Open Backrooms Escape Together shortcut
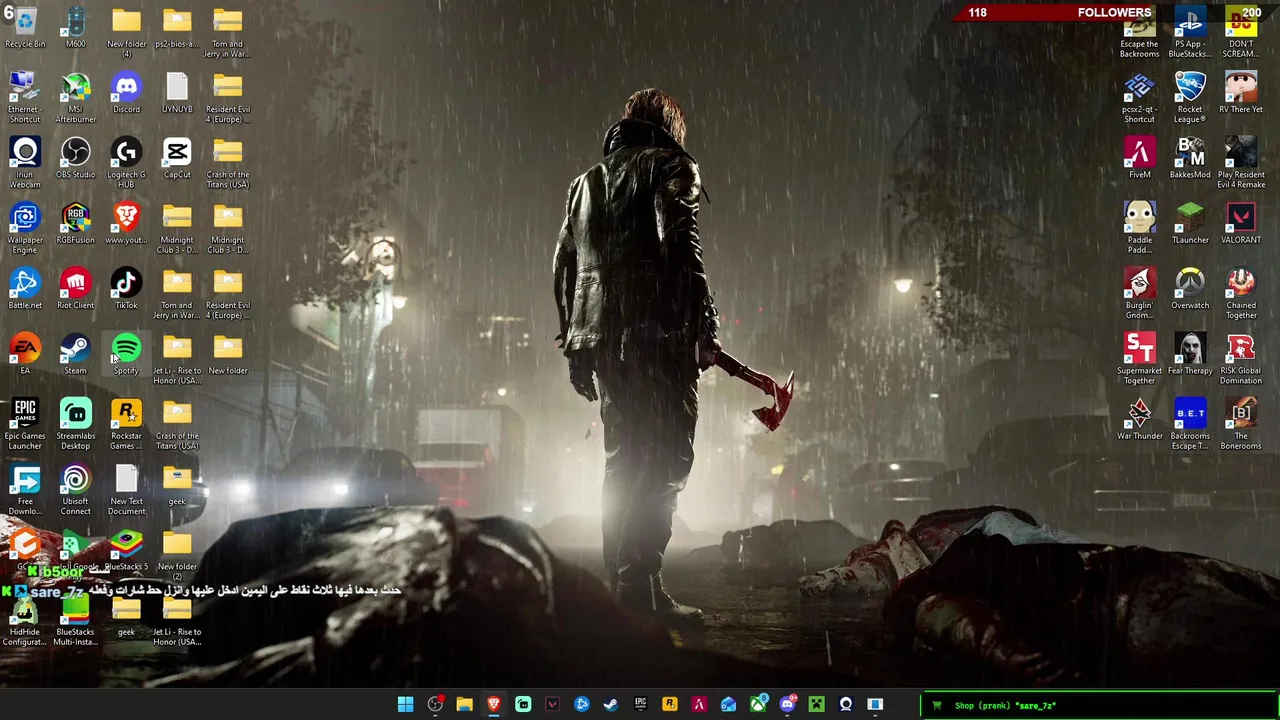This screenshot has height=720, width=1280. tap(1190, 424)
